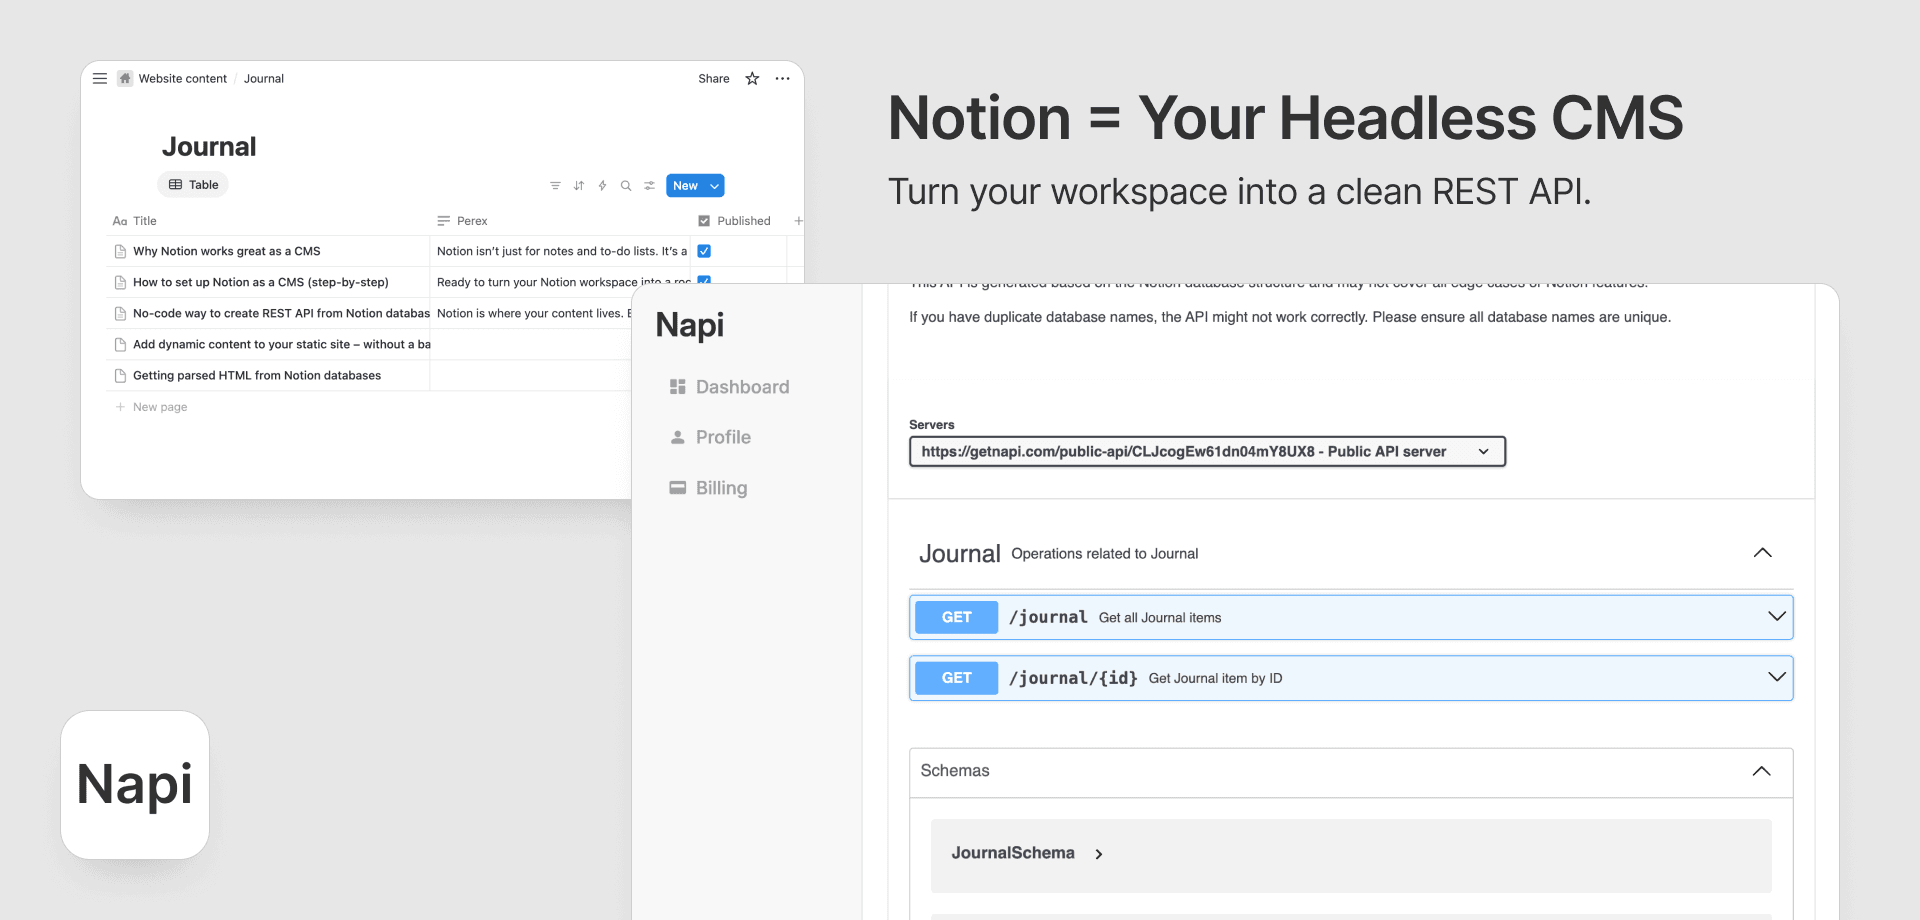The height and width of the screenshot is (920, 1920).
Task: Collapse the Schemas section chevron
Action: pos(1762,771)
